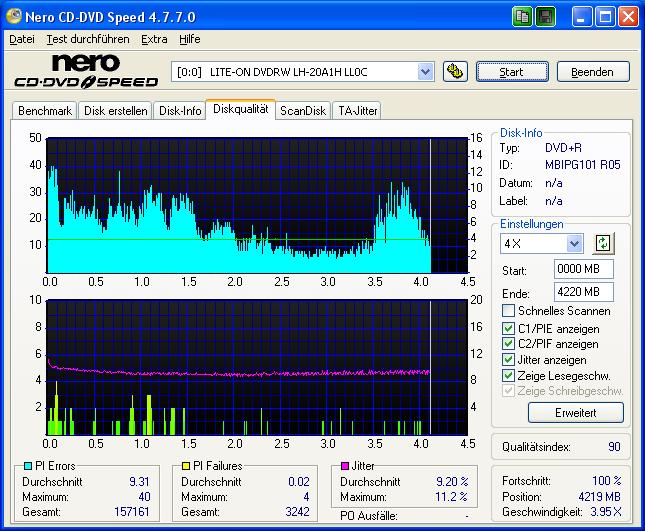
Task: Click the Position value 4219 MB
Action: pos(599,497)
